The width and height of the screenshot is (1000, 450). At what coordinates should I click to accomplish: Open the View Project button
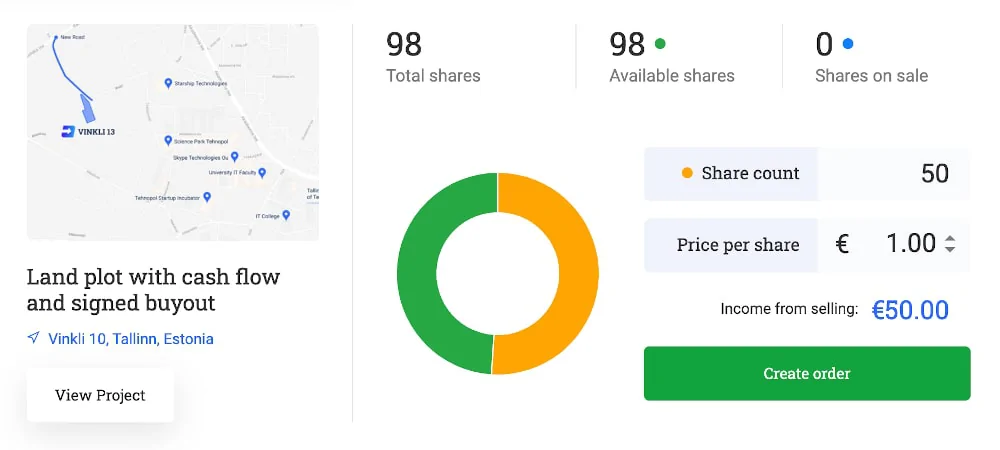(100, 395)
